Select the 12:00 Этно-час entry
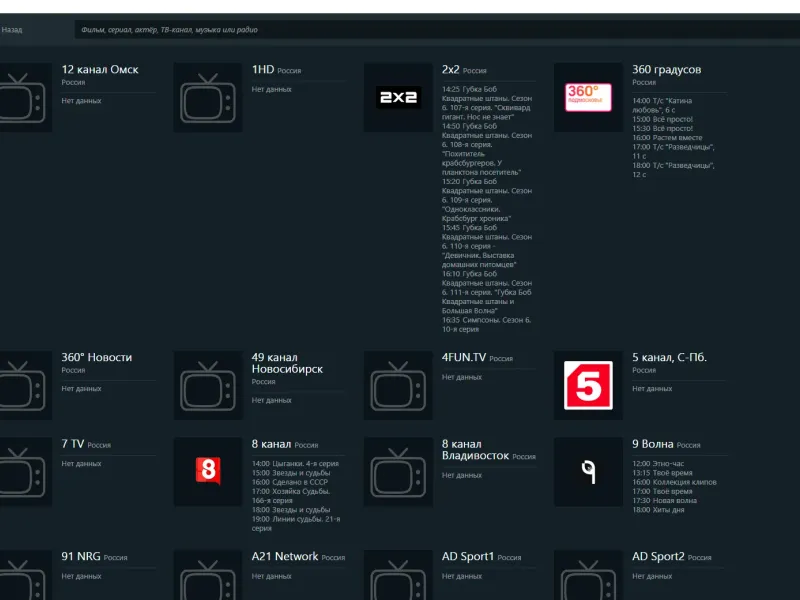The width and height of the screenshot is (800, 600). point(658,464)
